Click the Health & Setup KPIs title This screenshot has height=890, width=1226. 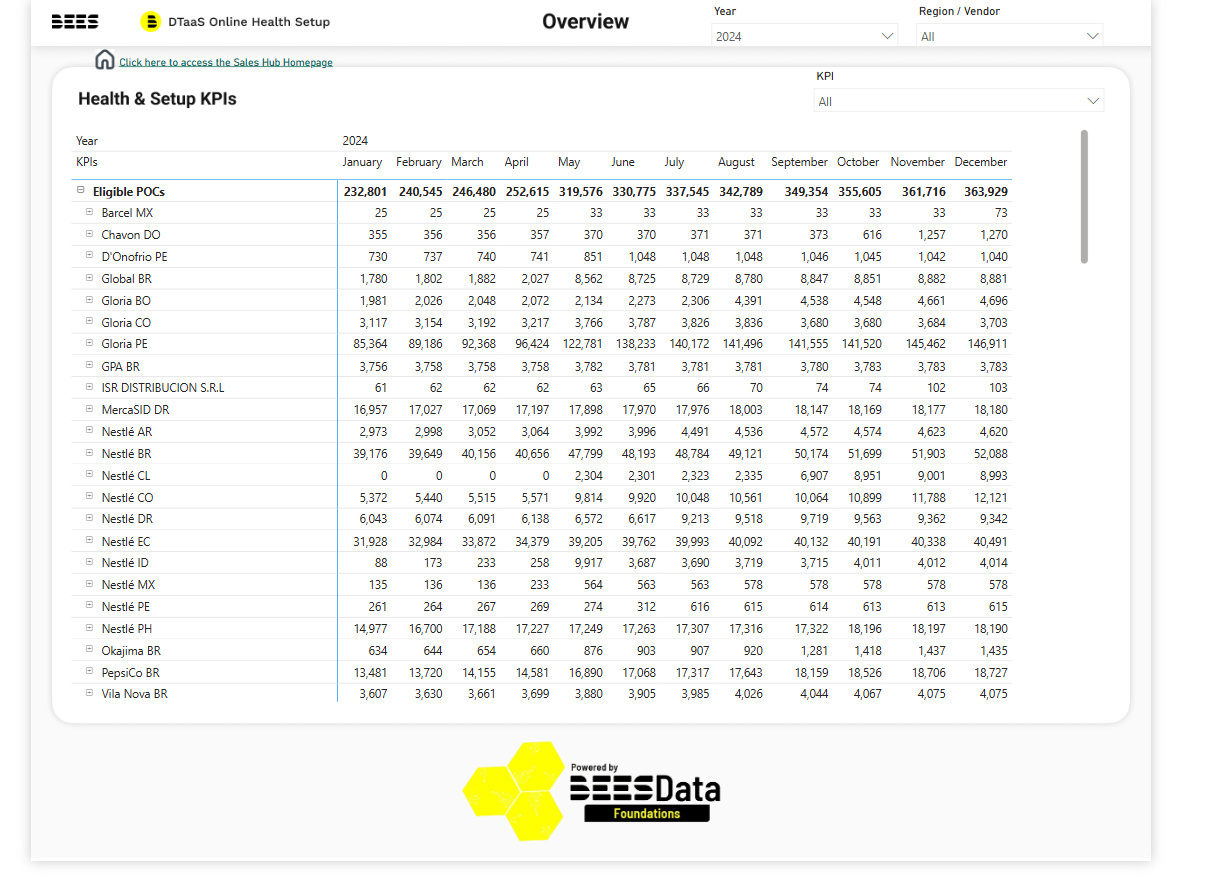coord(157,99)
